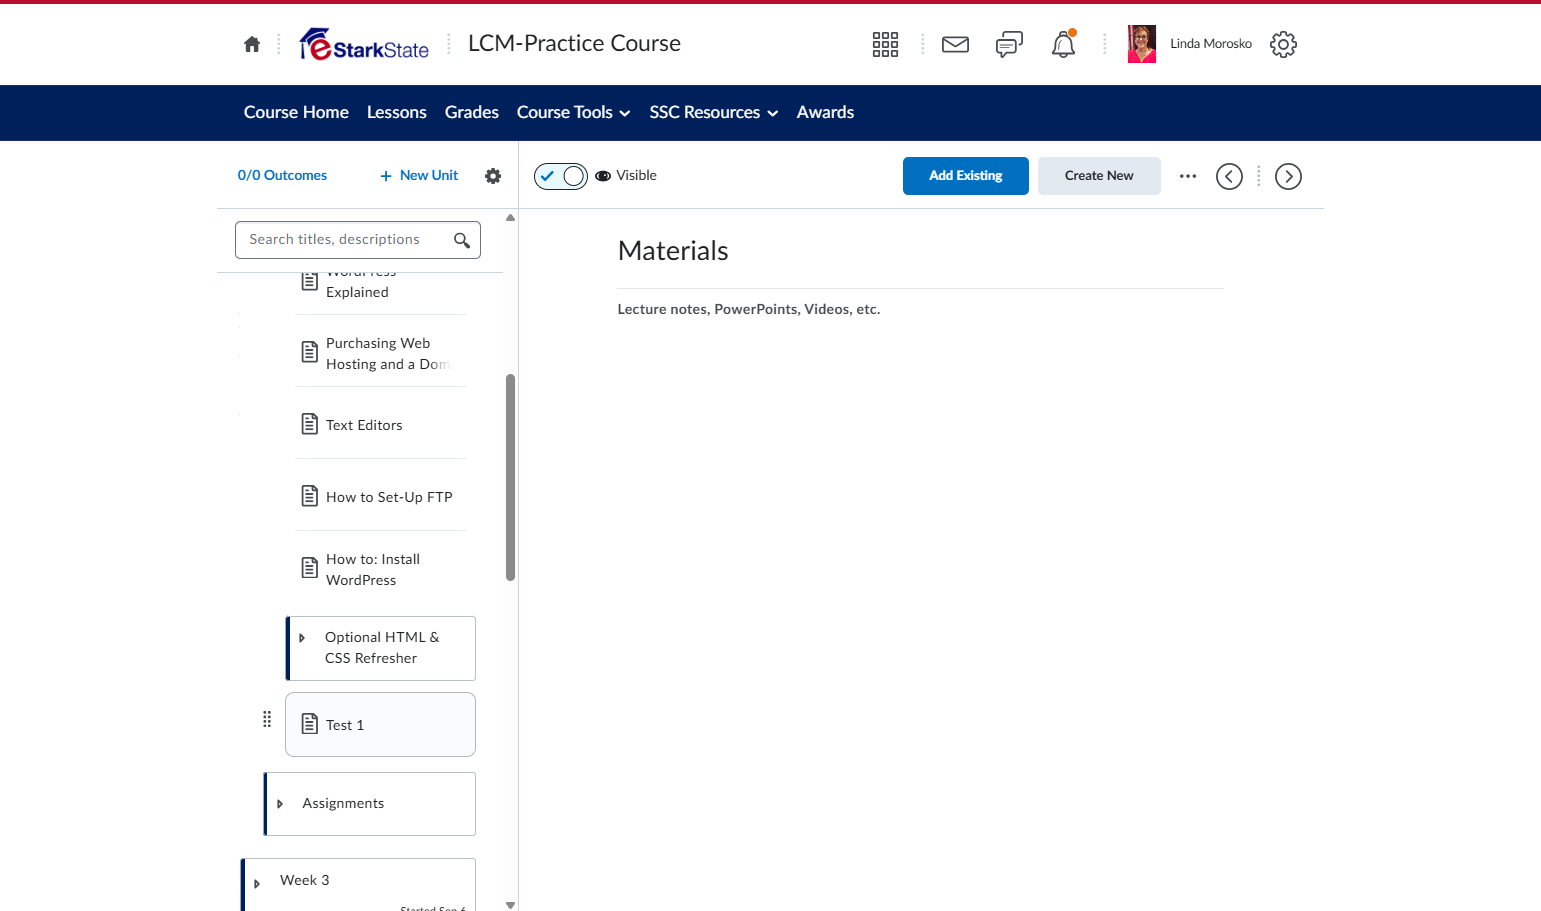The height and width of the screenshot is (911, 1541).
Task: Click the Test 1 drag handle
Action: [x=267, y=719]
